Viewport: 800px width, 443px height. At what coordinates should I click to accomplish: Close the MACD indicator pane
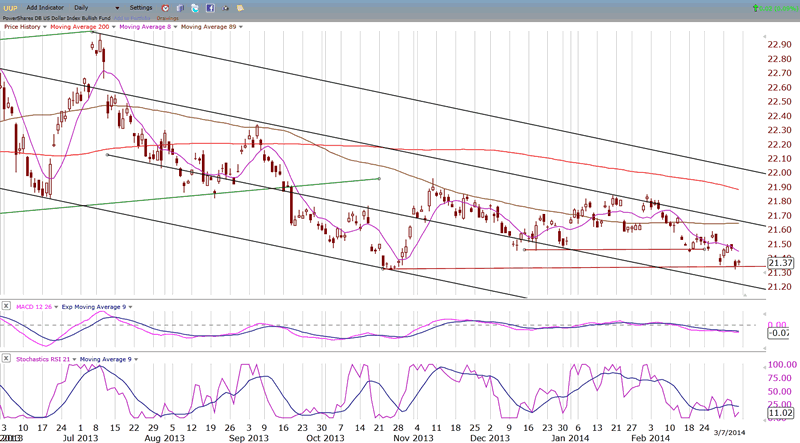tap(5, 304)
